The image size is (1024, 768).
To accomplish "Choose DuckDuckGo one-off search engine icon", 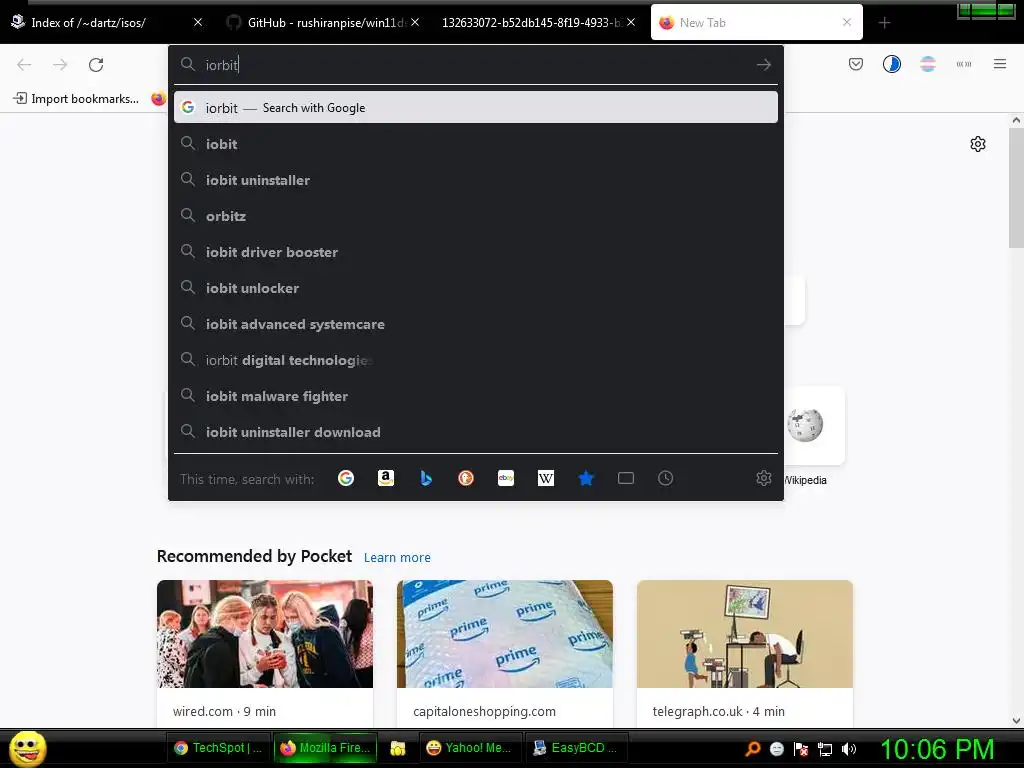I will click(466, 478).
